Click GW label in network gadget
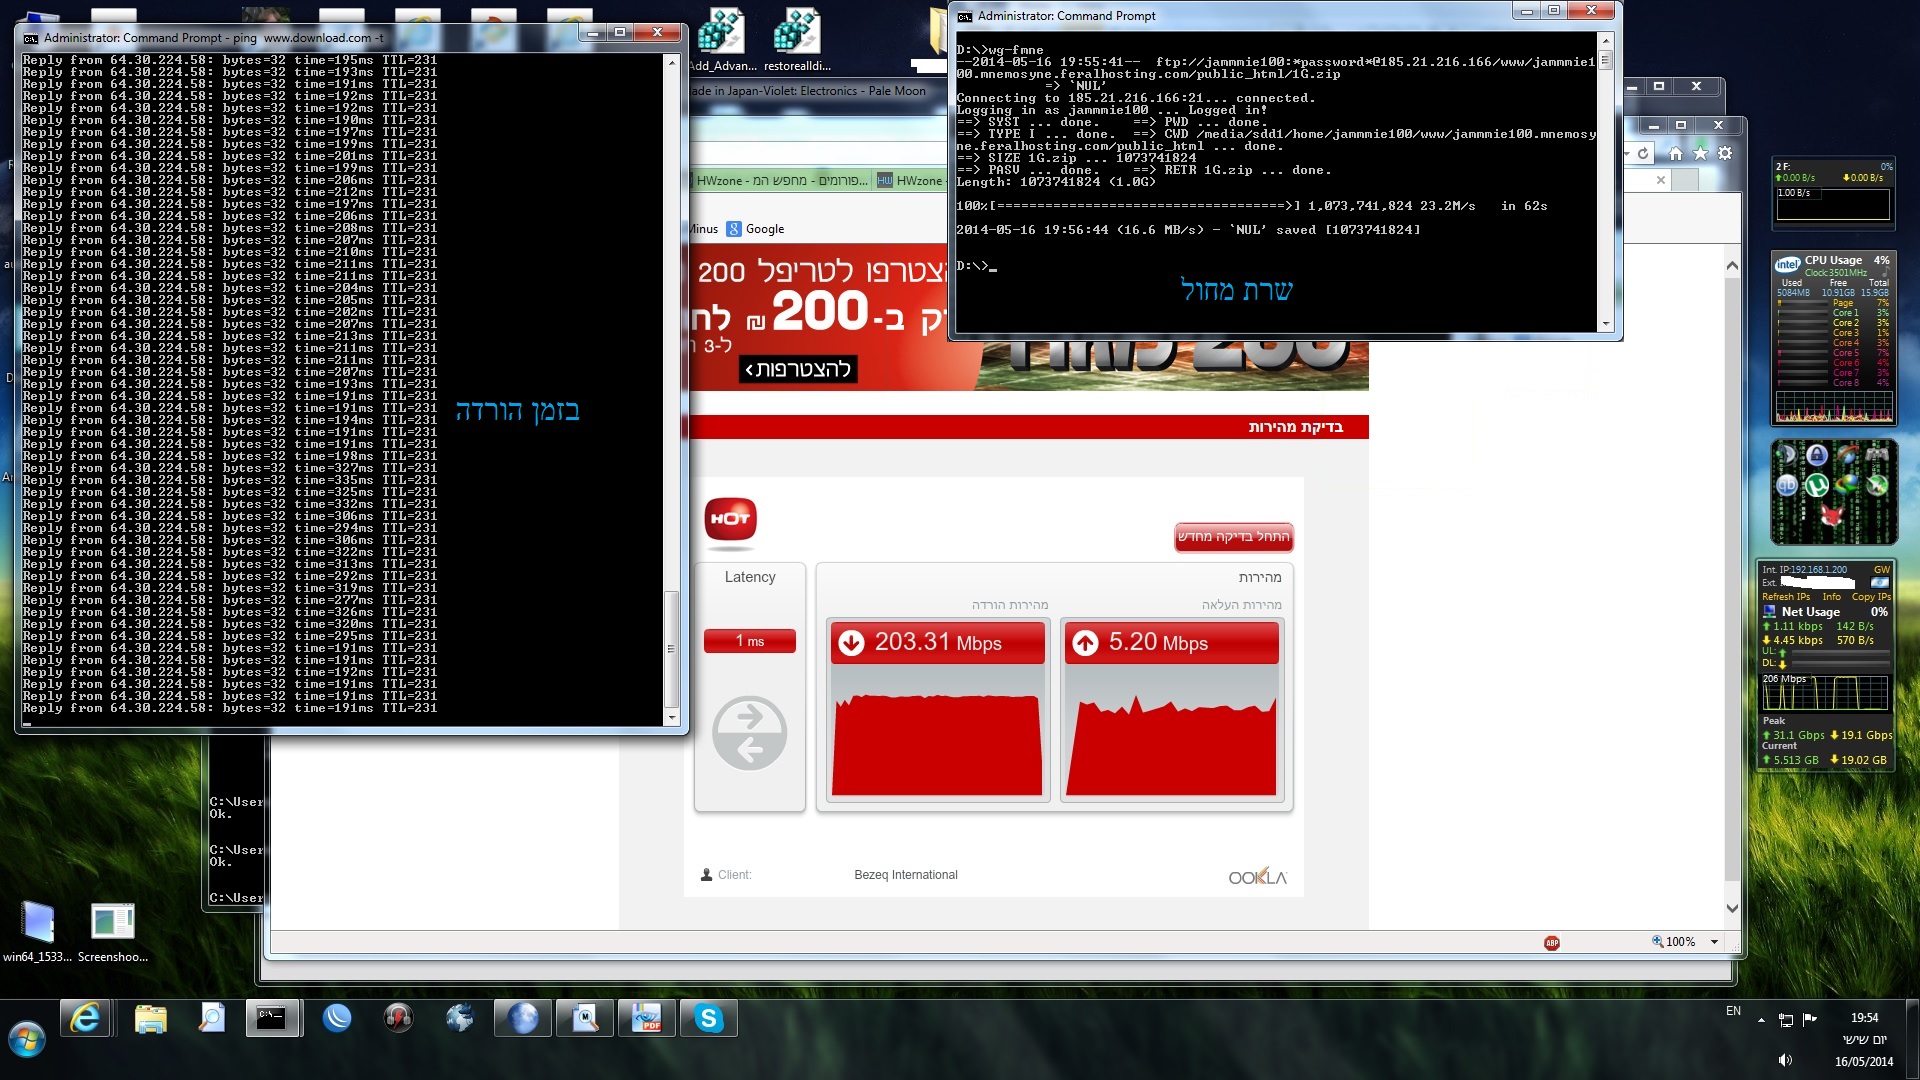 [1882, 570]
